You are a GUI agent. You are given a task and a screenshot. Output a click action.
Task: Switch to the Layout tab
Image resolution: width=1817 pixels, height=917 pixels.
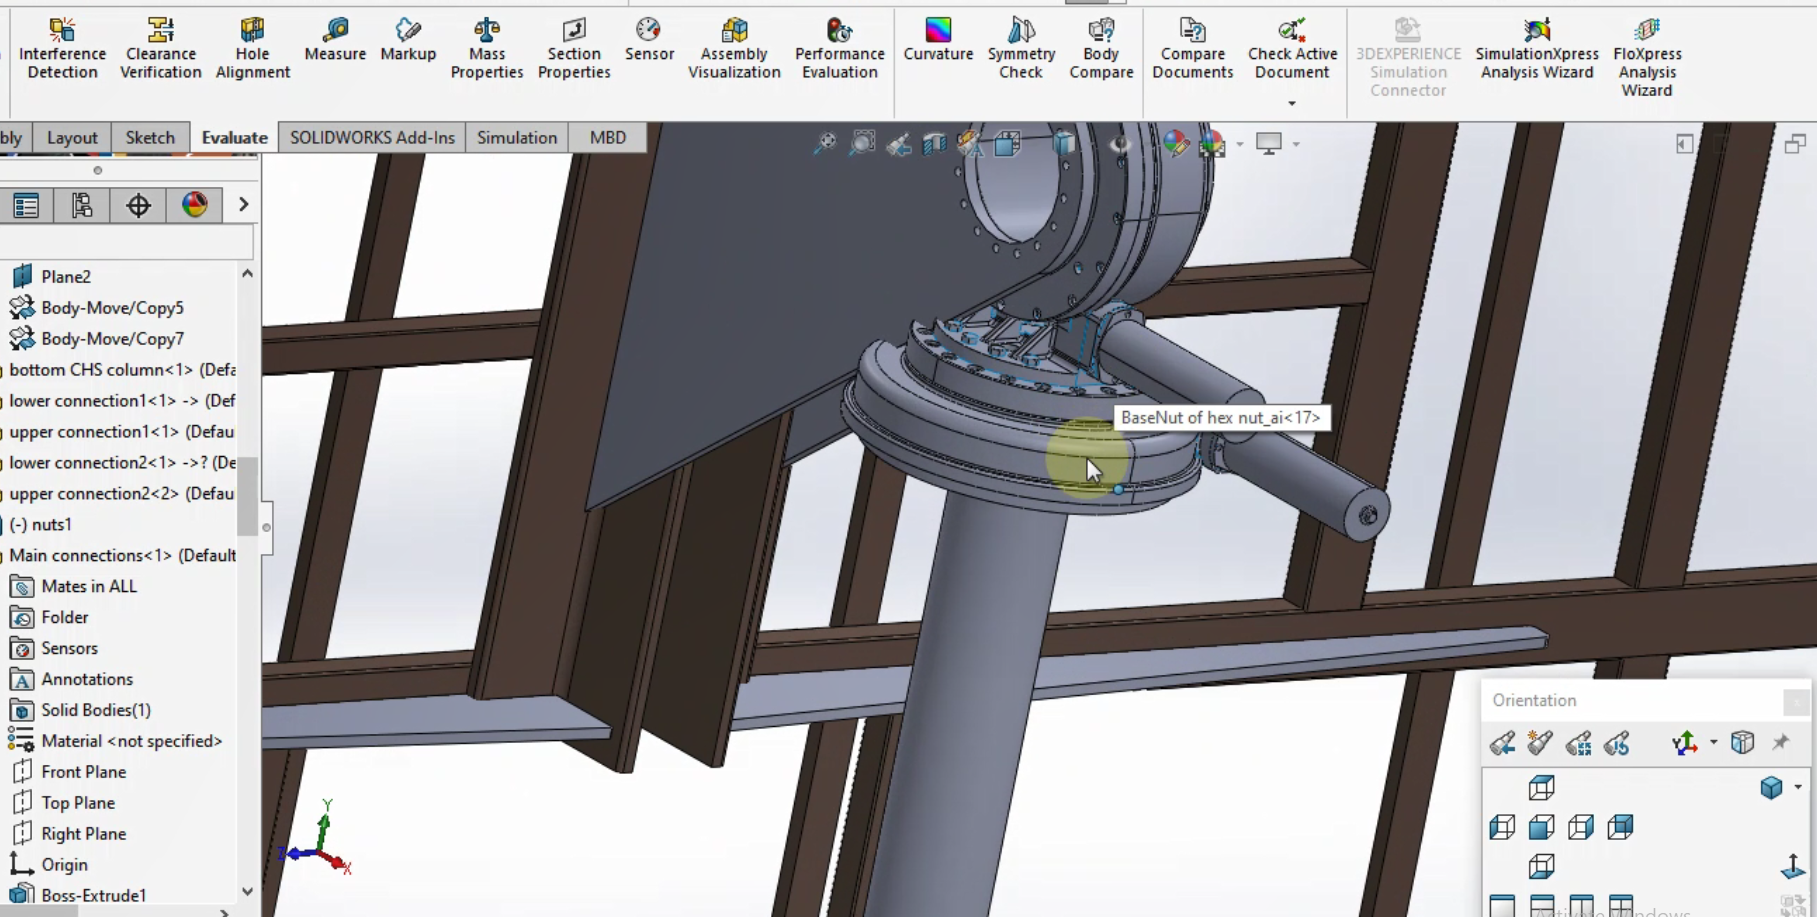coord(72,138)
